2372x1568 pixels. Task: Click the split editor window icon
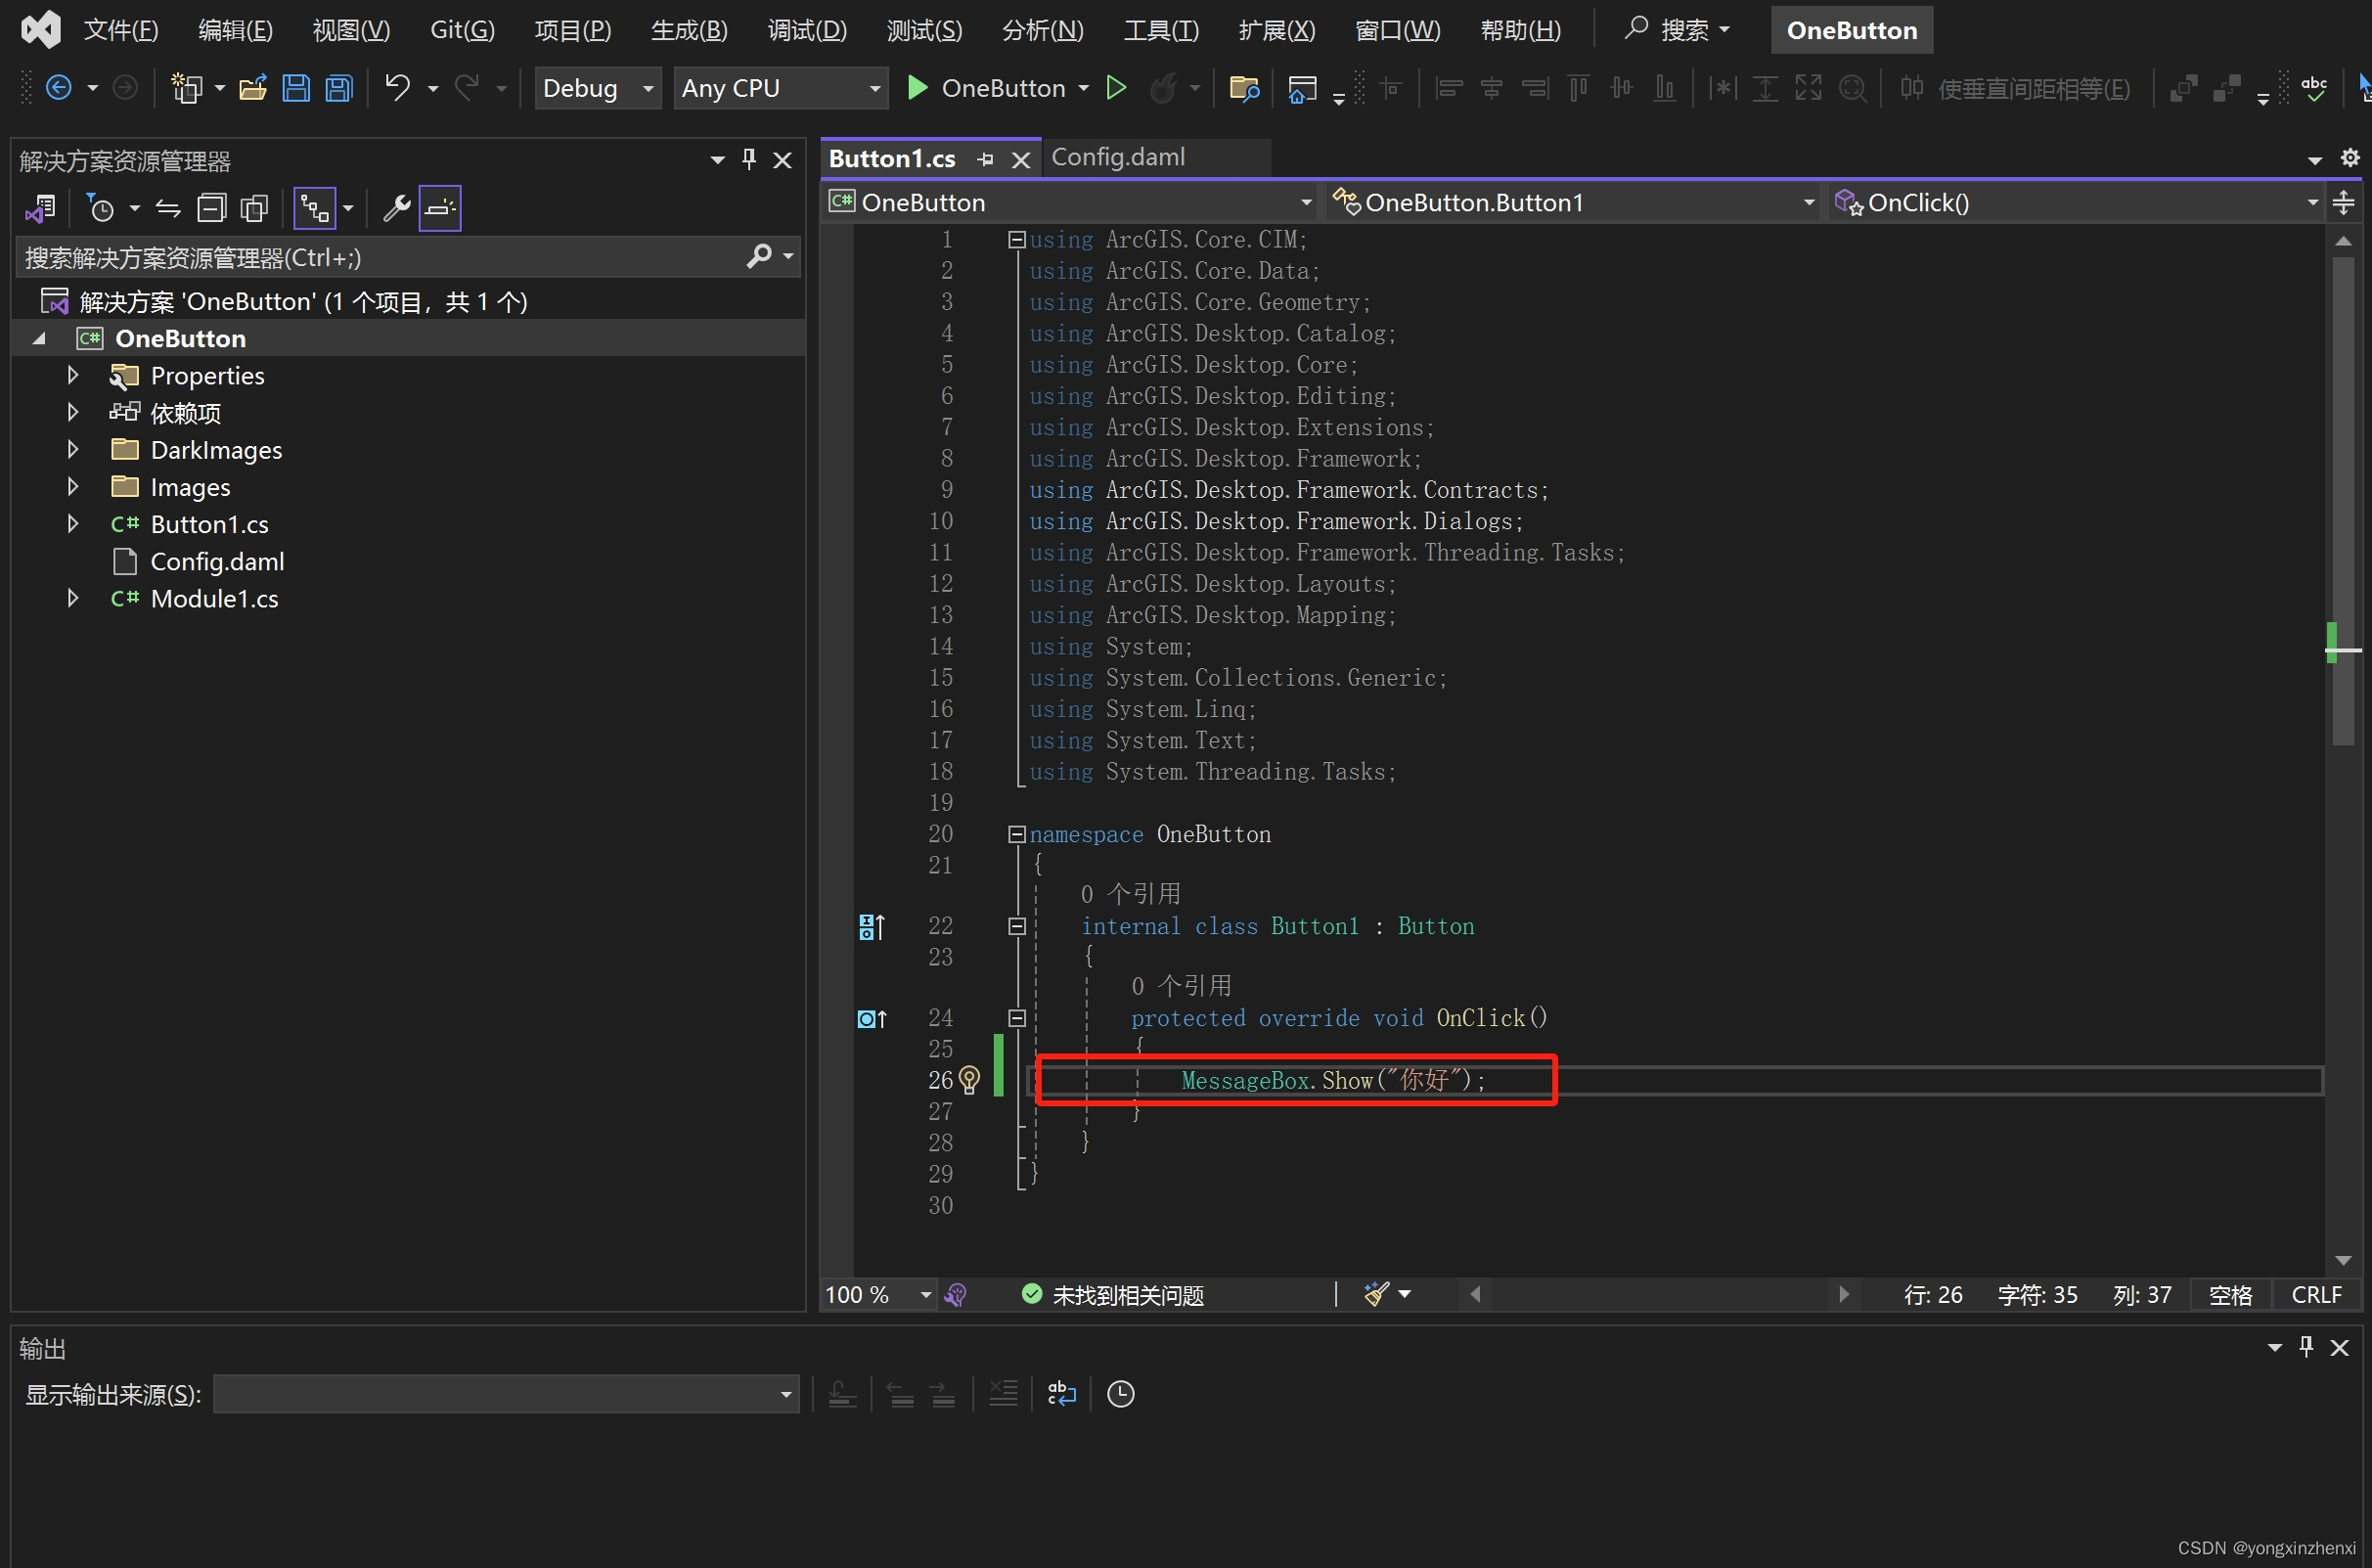[2343, 203]
